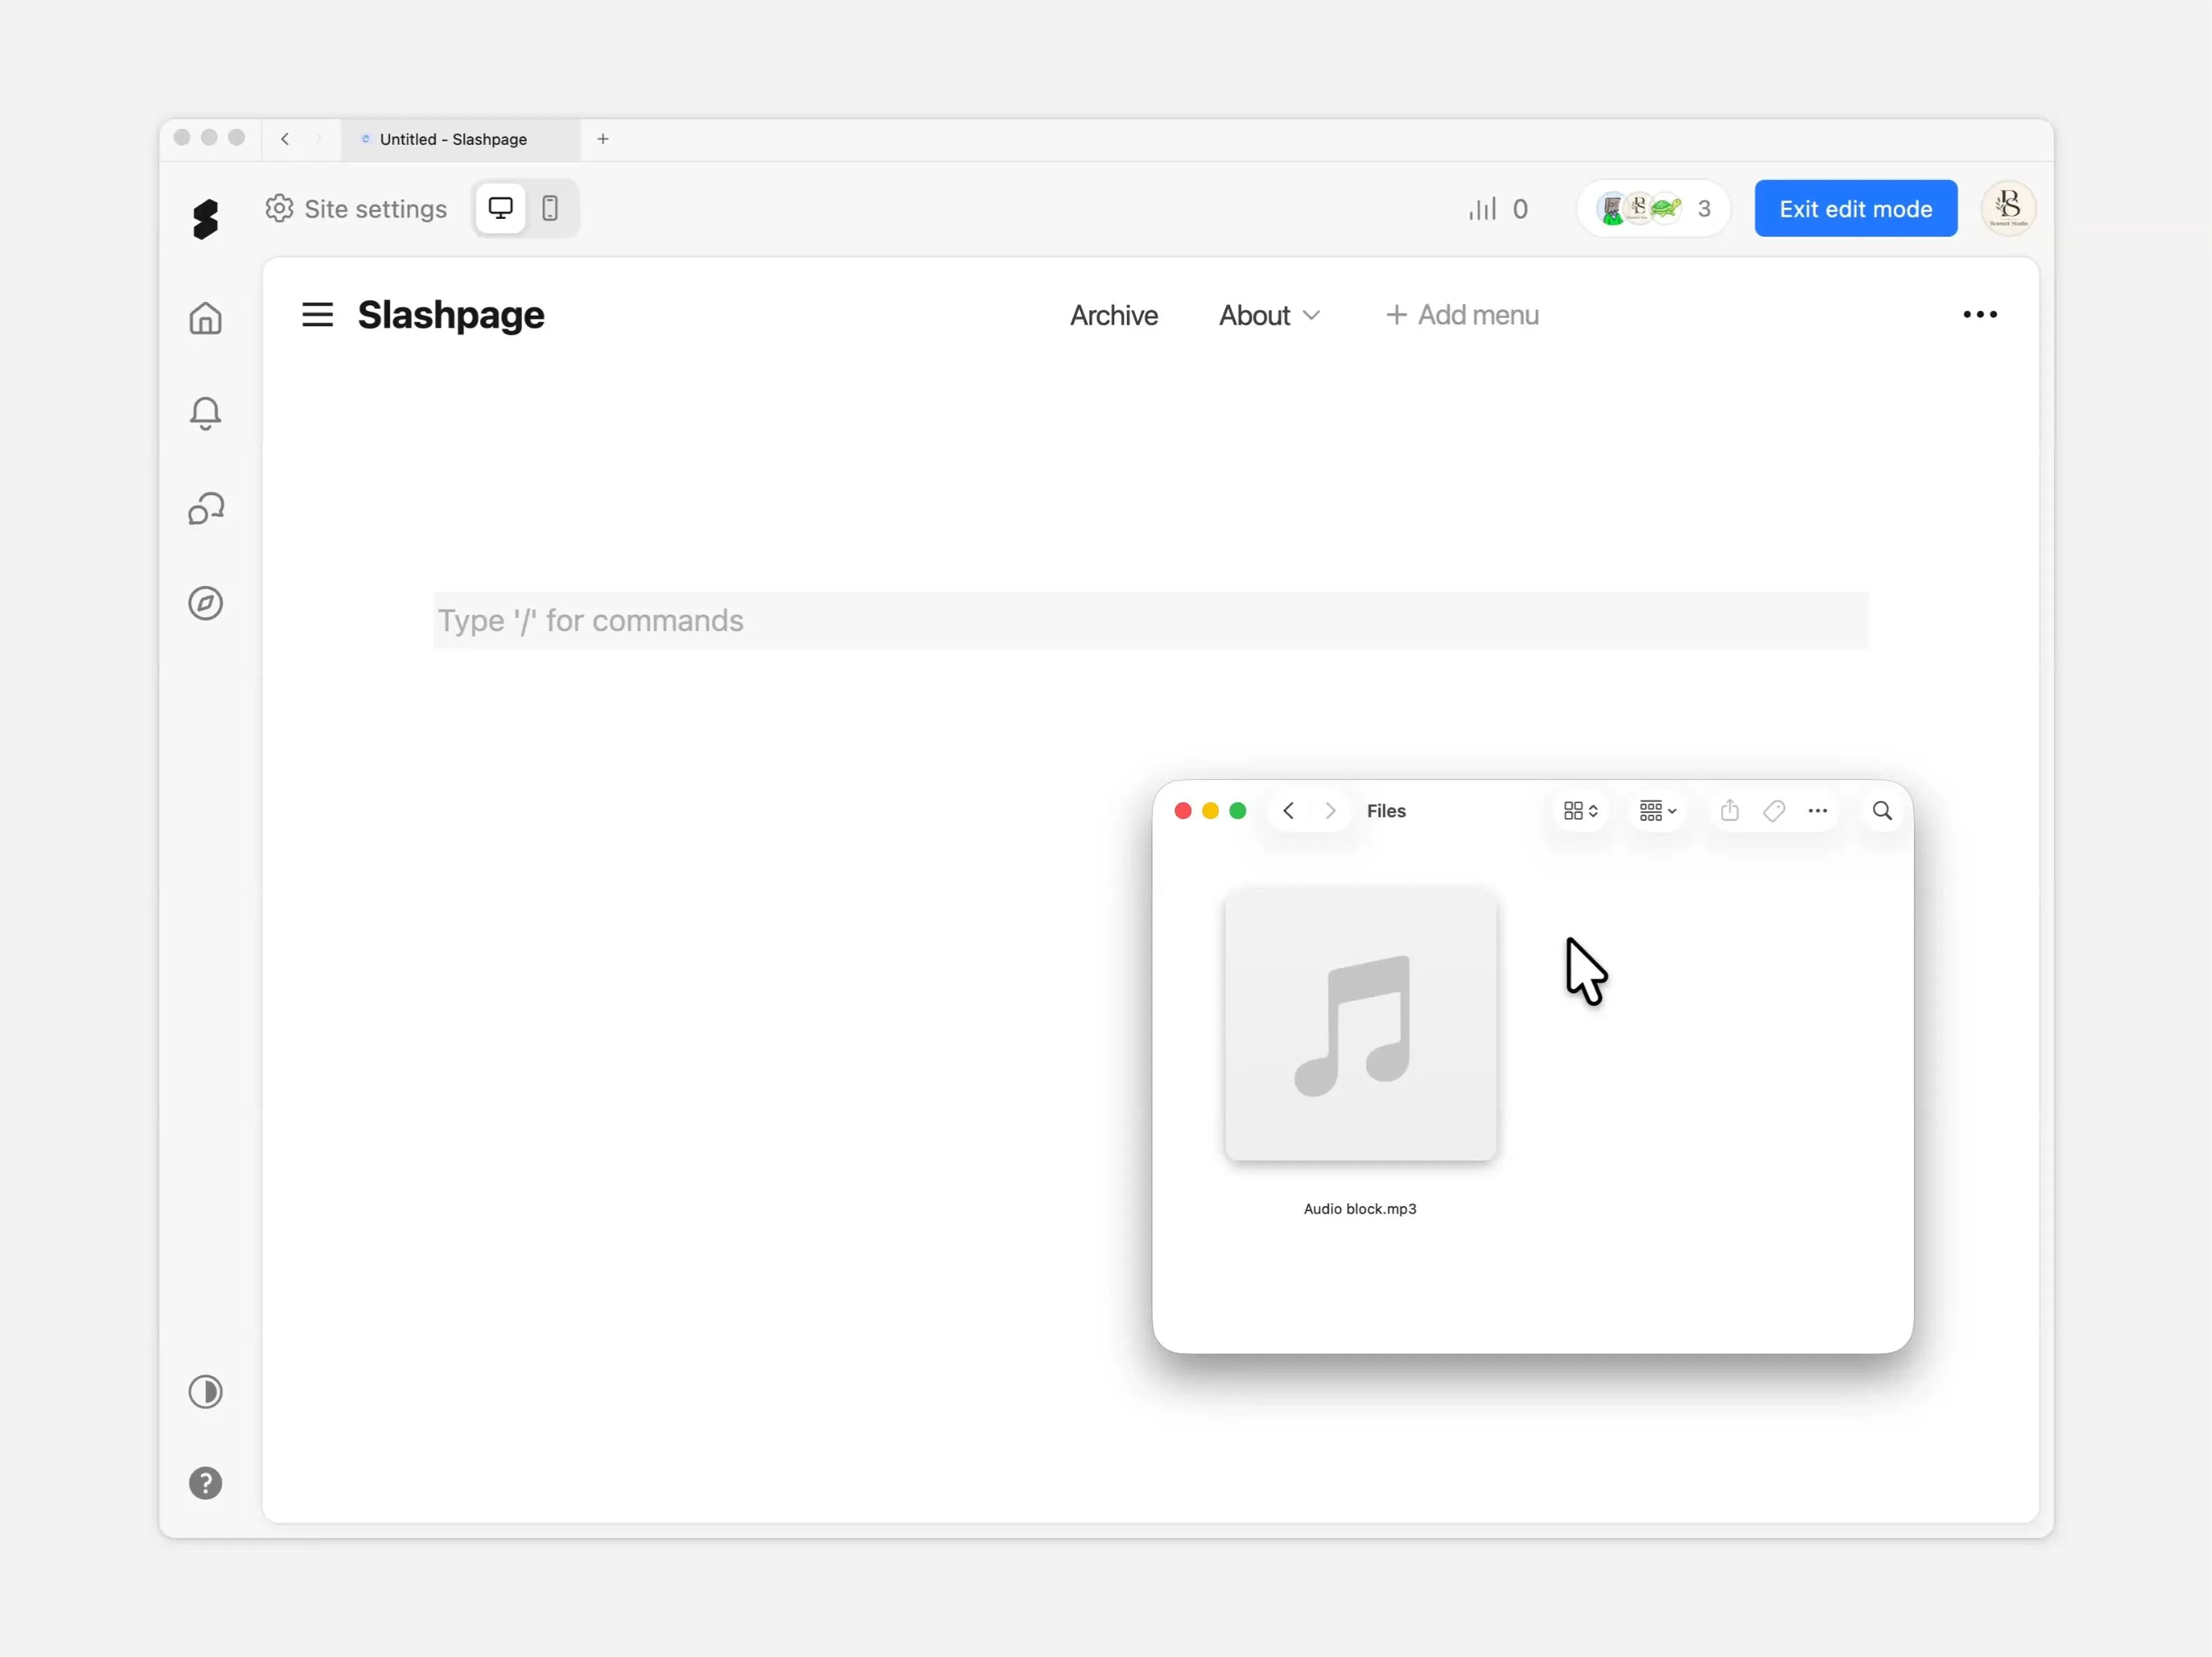Search in the Files window
The width and height of the screenshot is (2212, 1657).
(1882, 811)
